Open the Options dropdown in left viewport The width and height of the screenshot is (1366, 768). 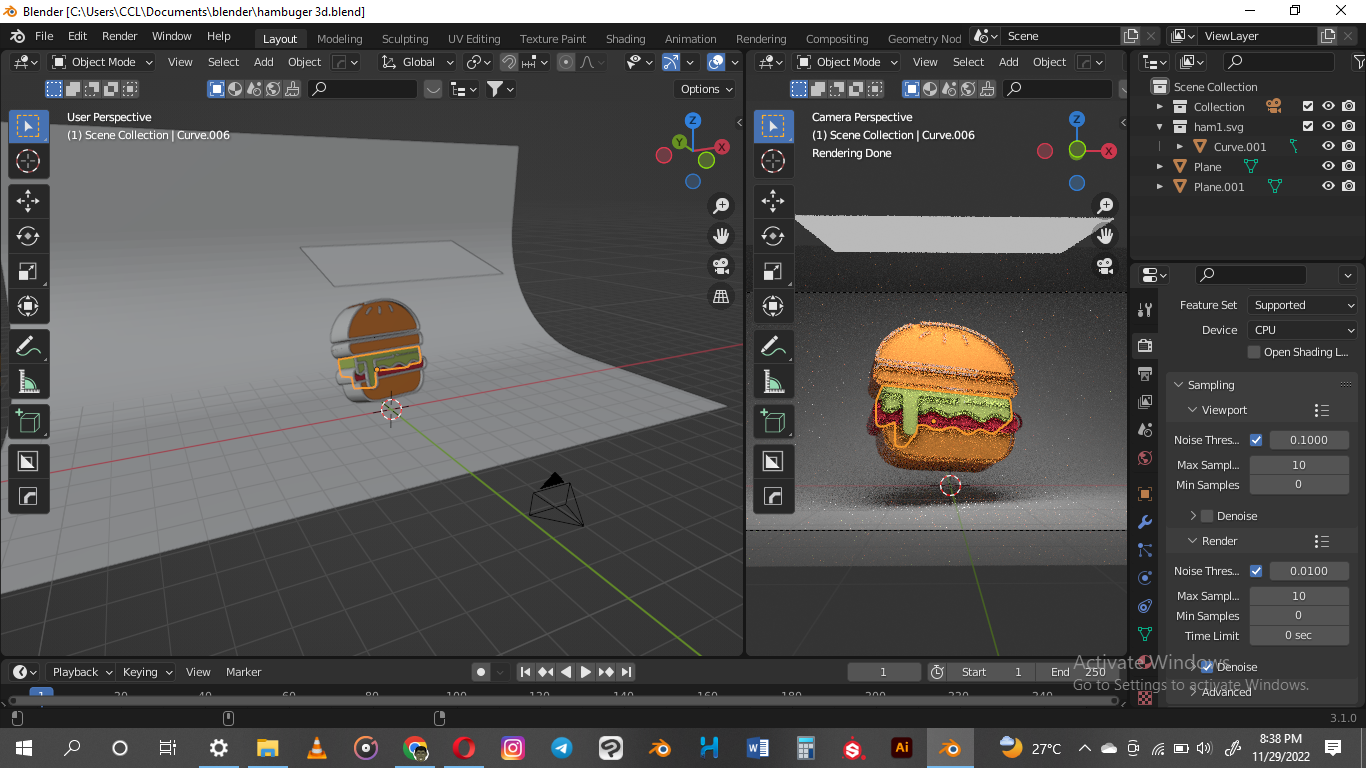coord(705,89)
